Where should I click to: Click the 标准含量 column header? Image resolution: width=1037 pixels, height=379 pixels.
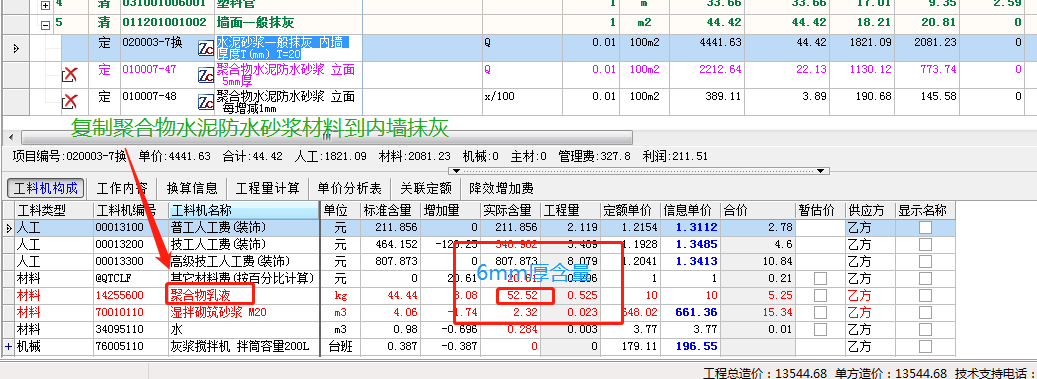tap(390, 211)
